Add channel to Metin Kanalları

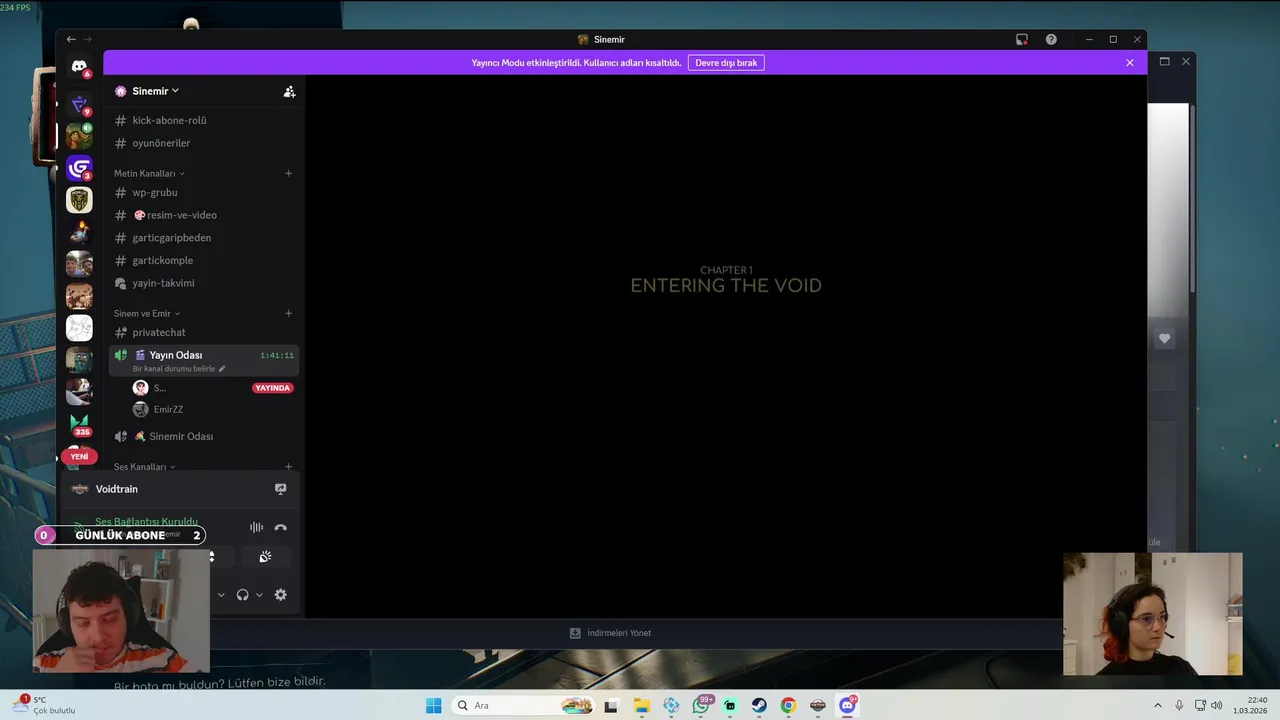coord(288,173)
